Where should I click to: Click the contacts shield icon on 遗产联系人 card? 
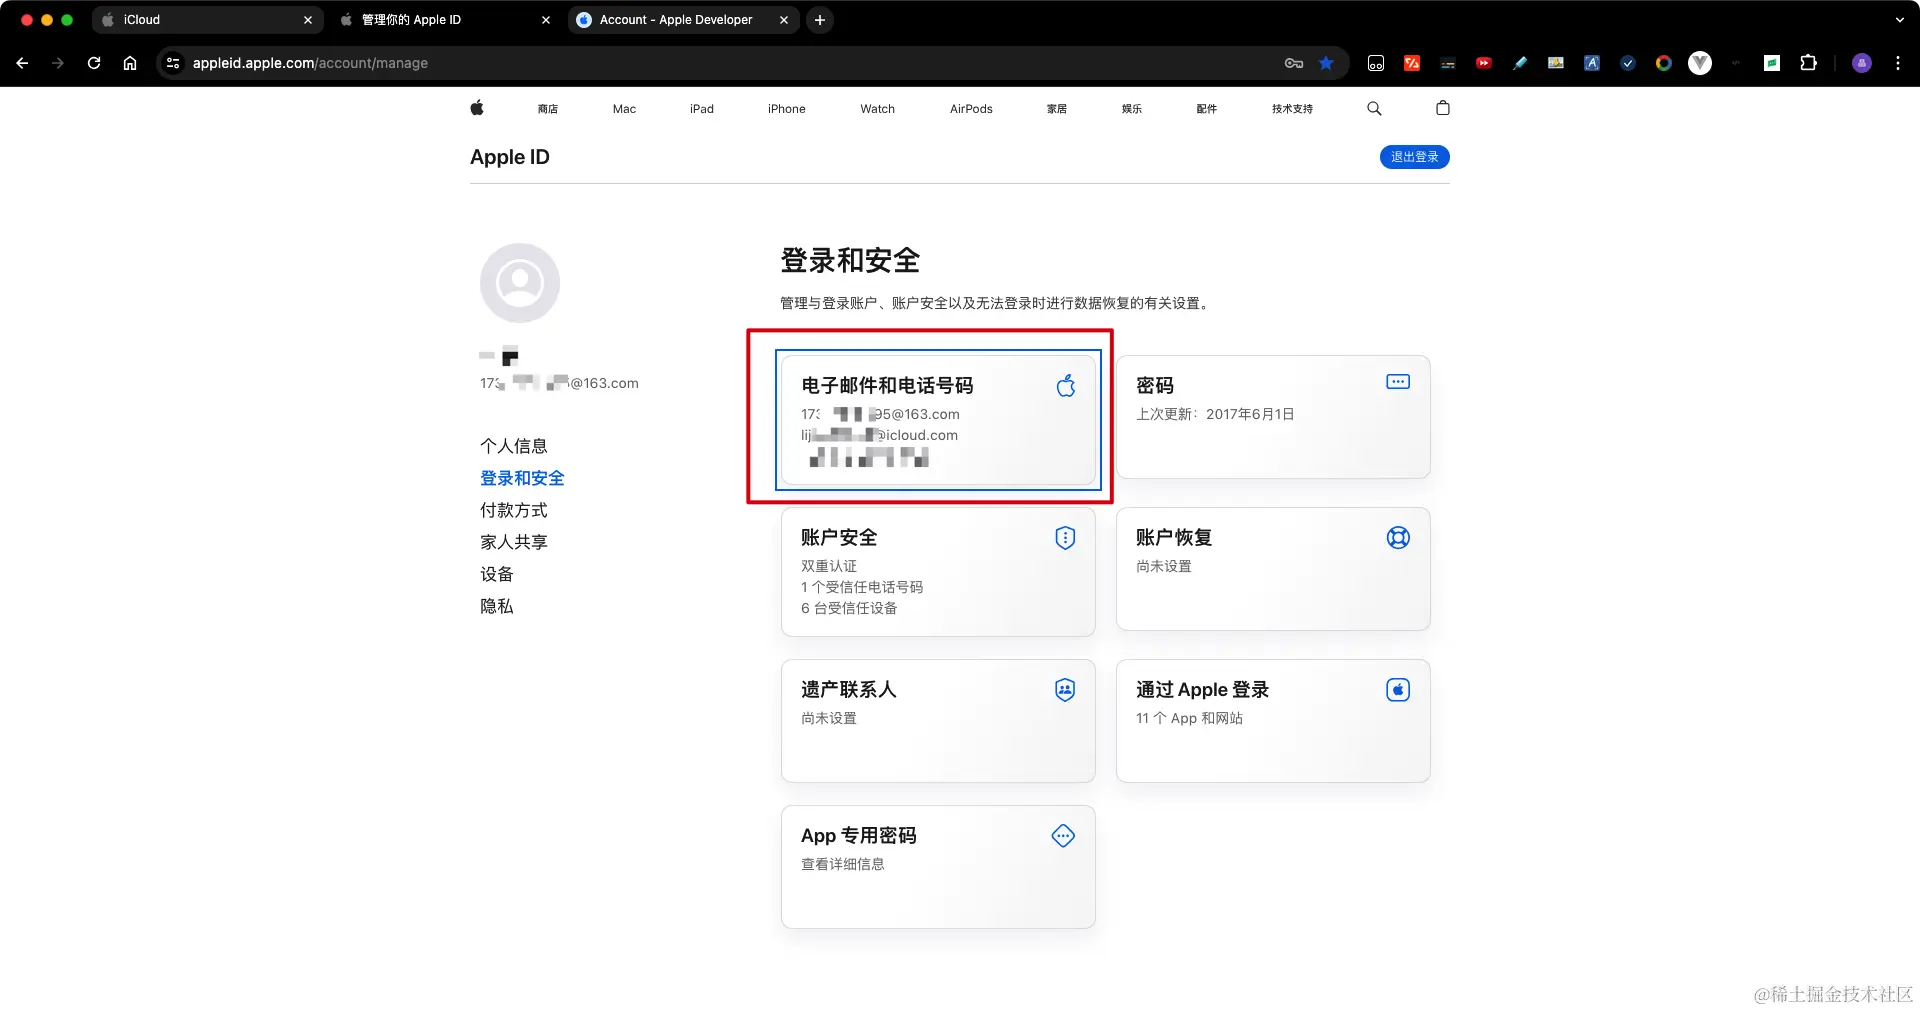click(x=1065, y=690)
